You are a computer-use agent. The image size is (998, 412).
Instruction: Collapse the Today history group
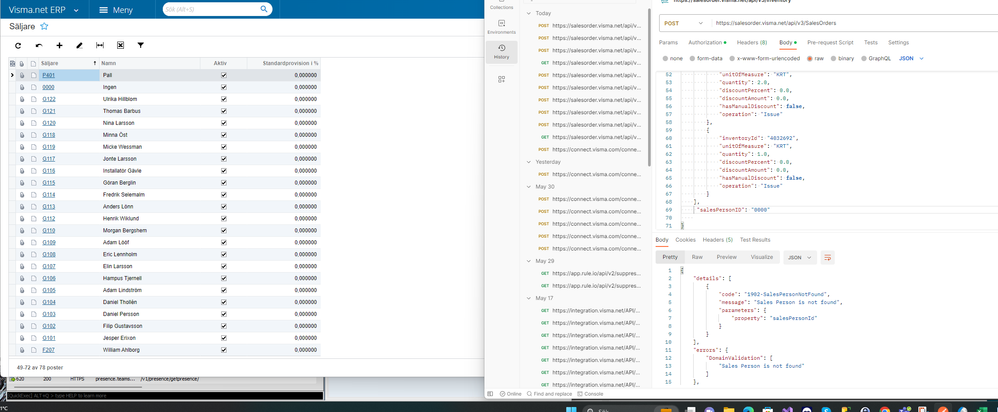(x=528, y=13)
